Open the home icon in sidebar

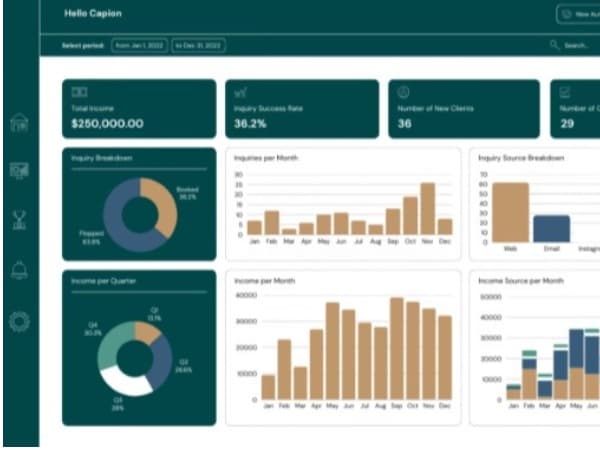click(19, 122)
